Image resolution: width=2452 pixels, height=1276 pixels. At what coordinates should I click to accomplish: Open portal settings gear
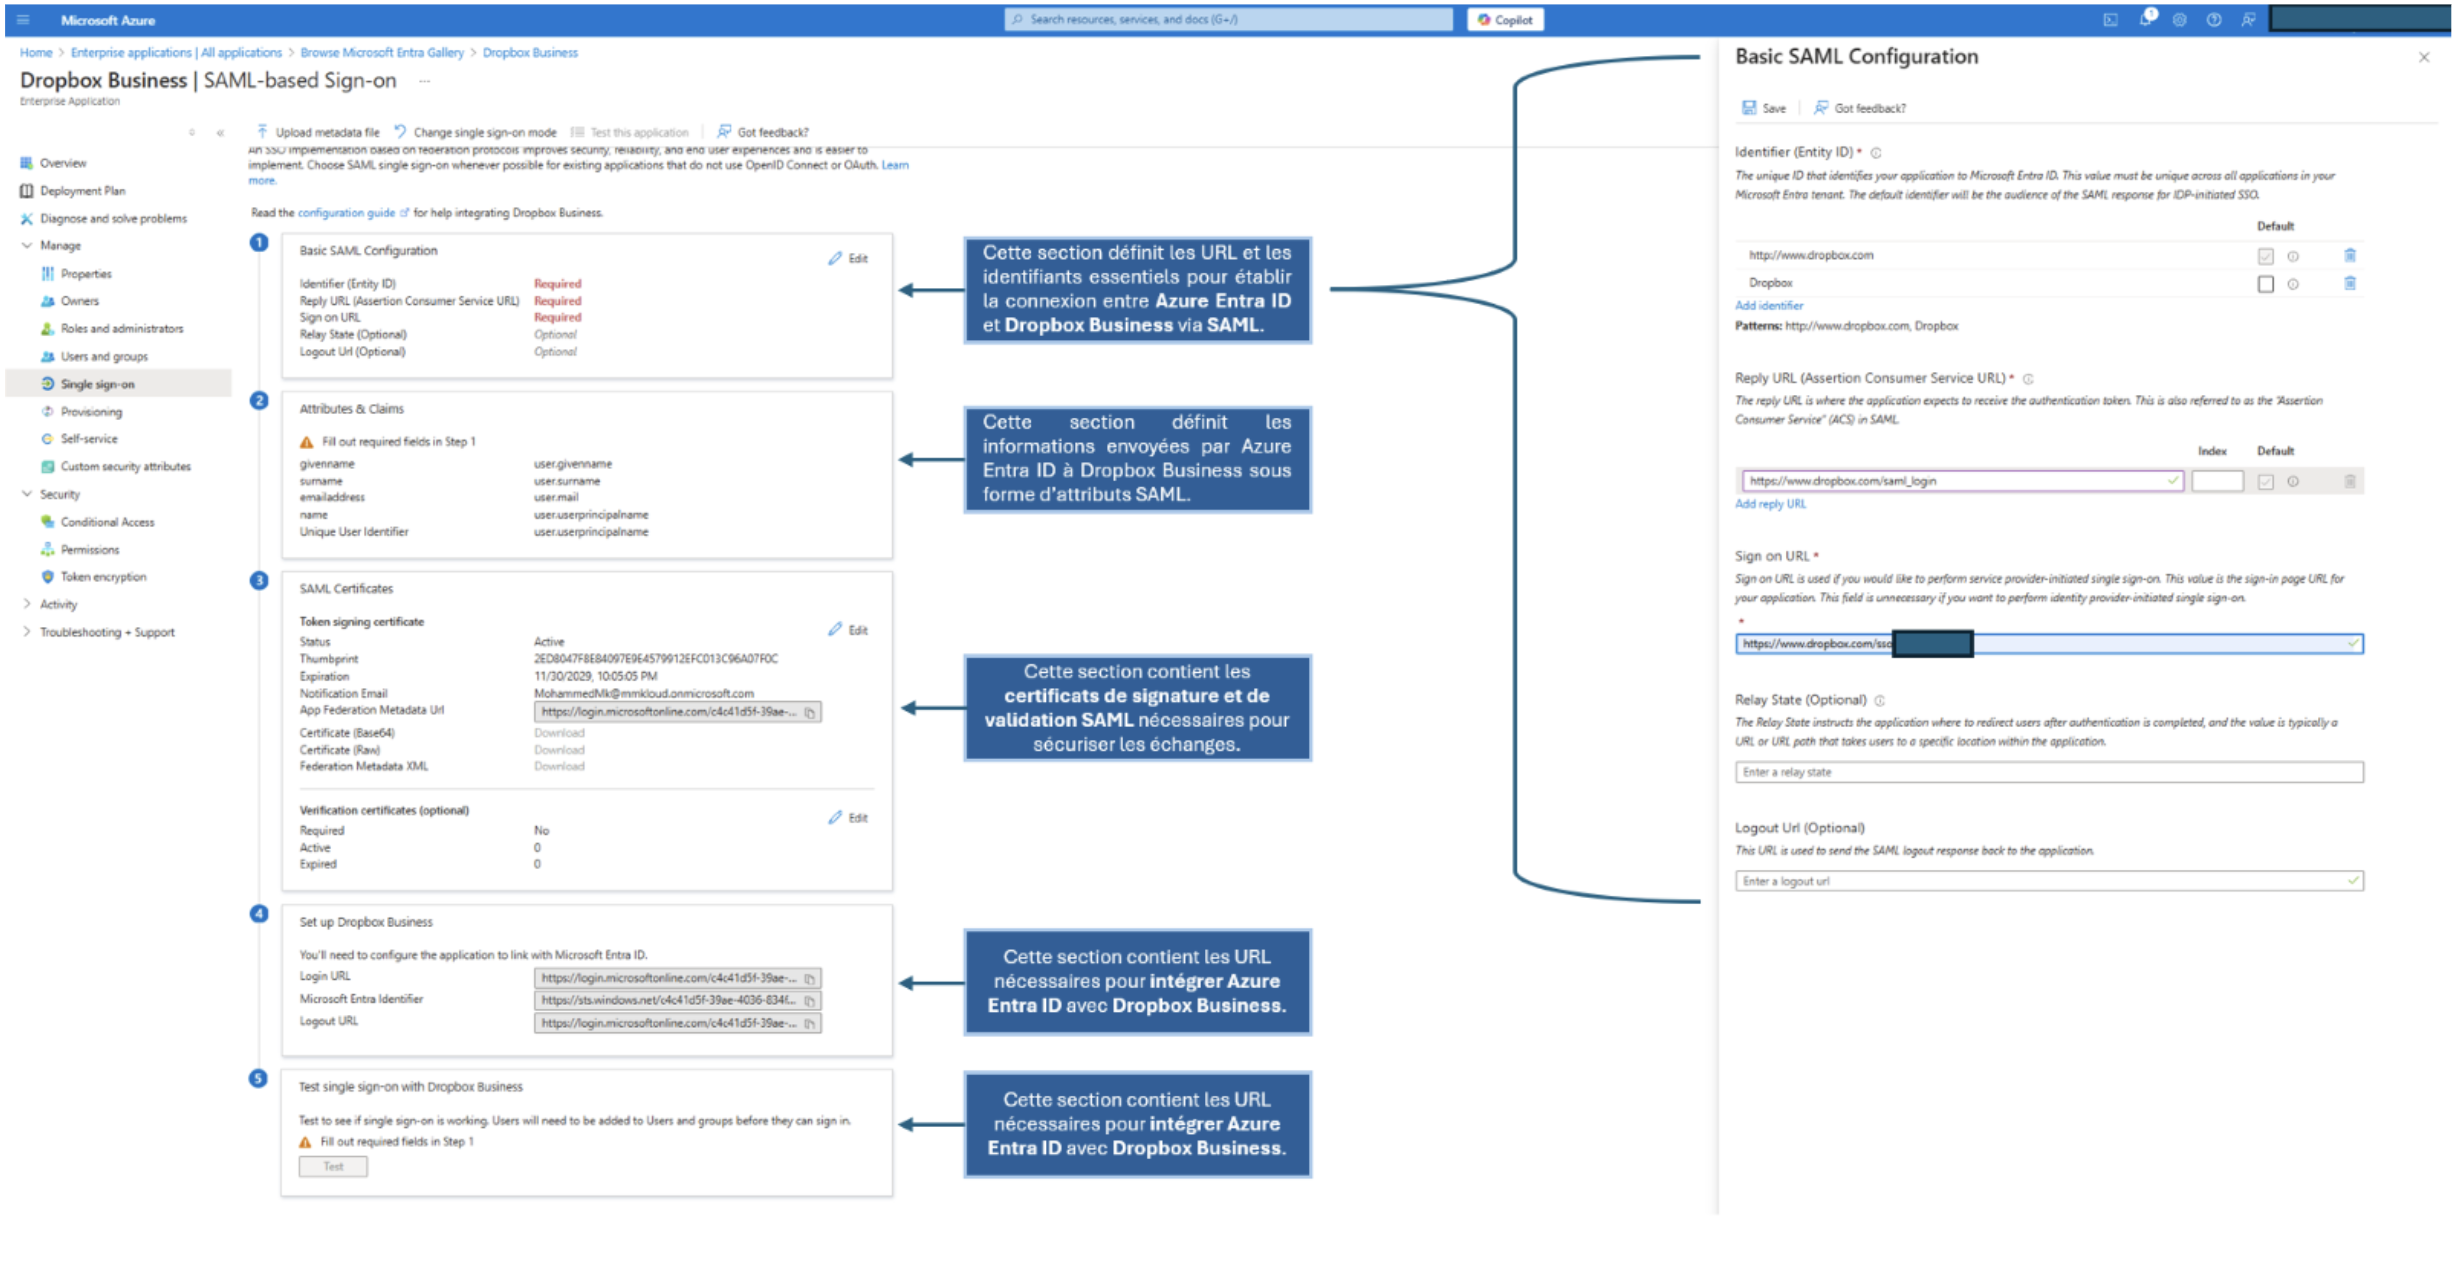point(2180,20)
